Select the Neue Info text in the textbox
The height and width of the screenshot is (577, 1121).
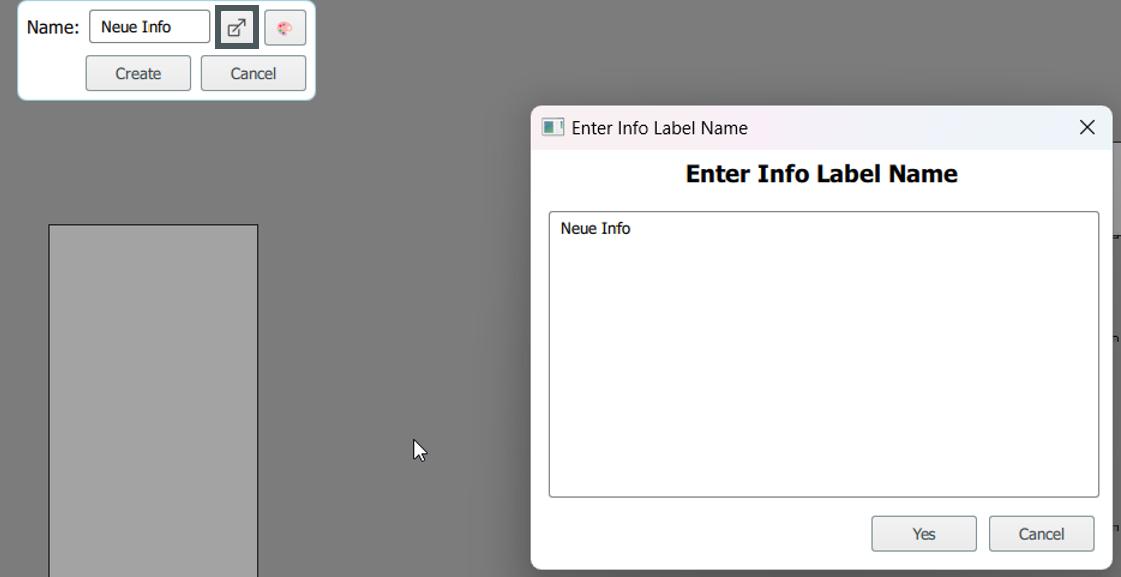(594, 228)
